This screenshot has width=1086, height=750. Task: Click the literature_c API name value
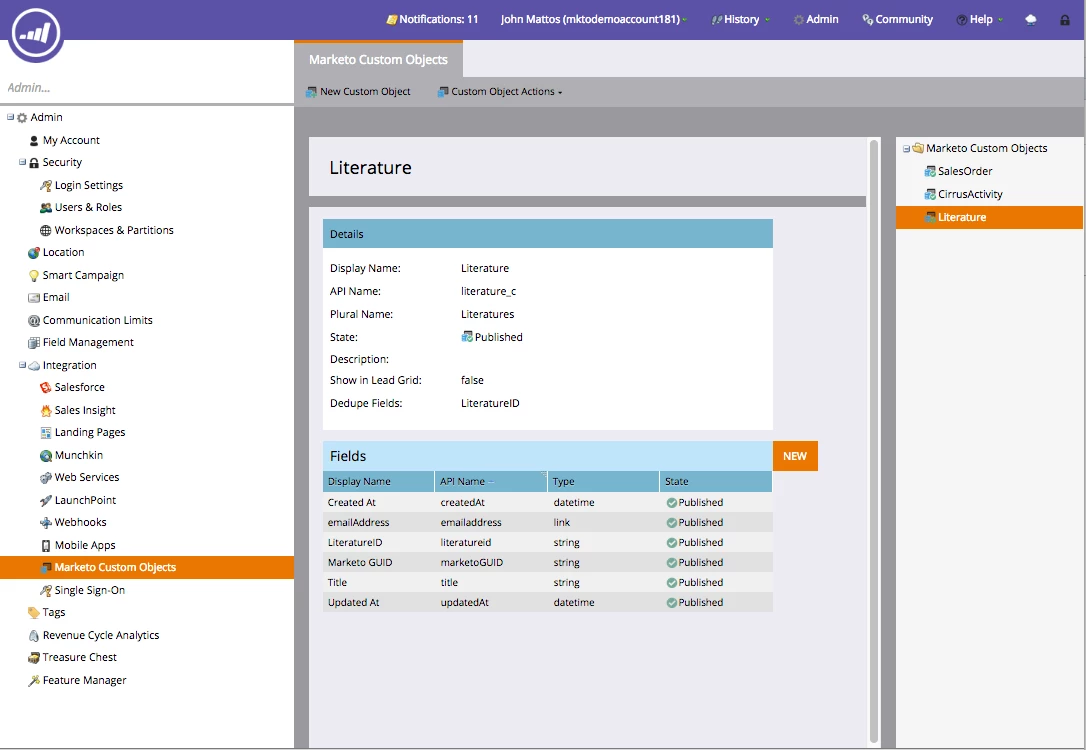coord(488,292)
